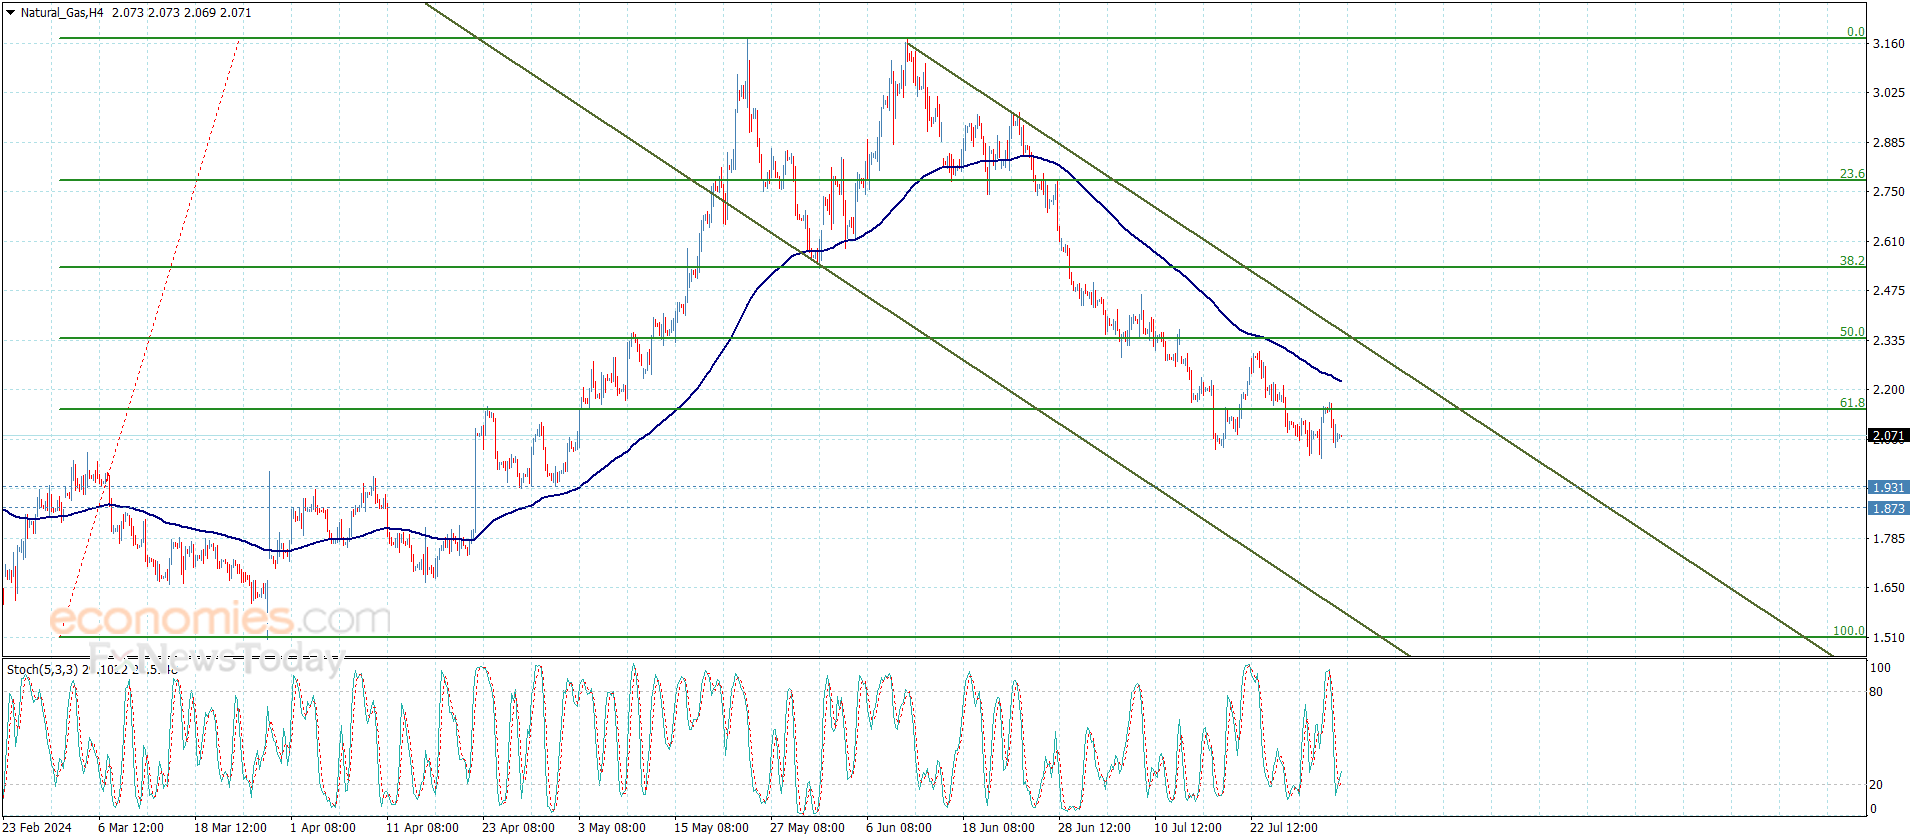Click the Stoch(5,3,3) indicator label
Viewport: 1916px width, 840px height.
point(42,670)
